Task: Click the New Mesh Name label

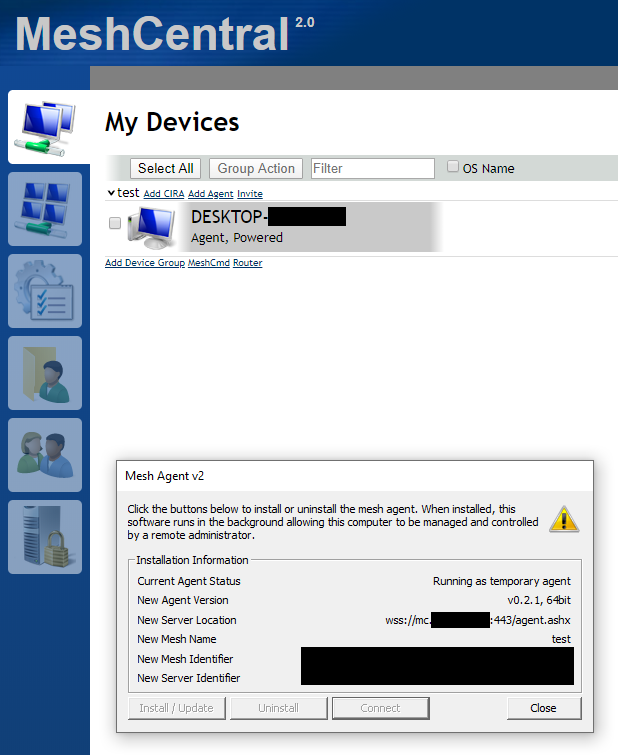Action: 177,639
